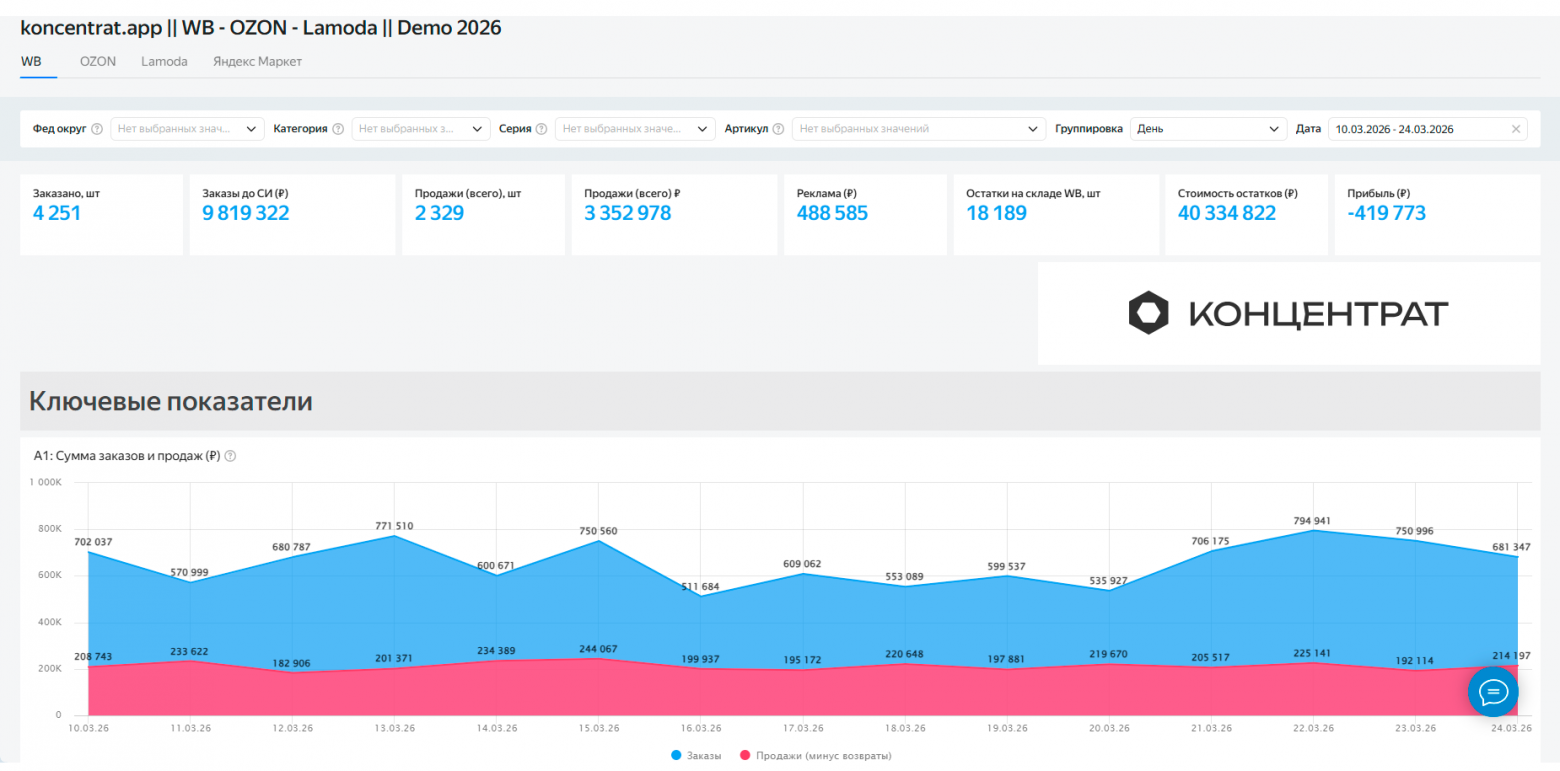The image size is (1560, 771).
Task: Click the date range input field
Action: tap(1415, 129)
